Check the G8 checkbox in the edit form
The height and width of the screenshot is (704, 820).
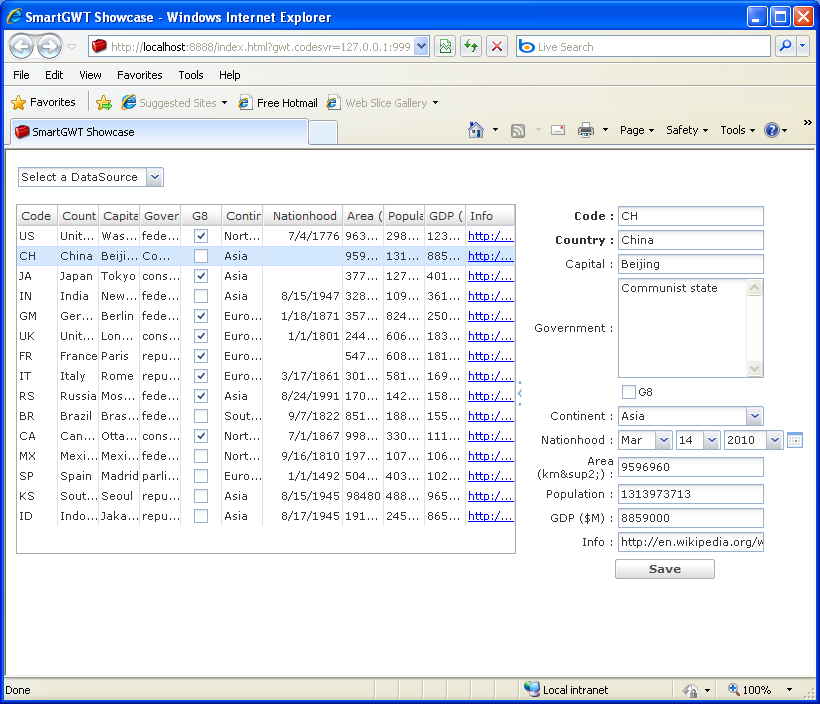[x=629, y=392]
